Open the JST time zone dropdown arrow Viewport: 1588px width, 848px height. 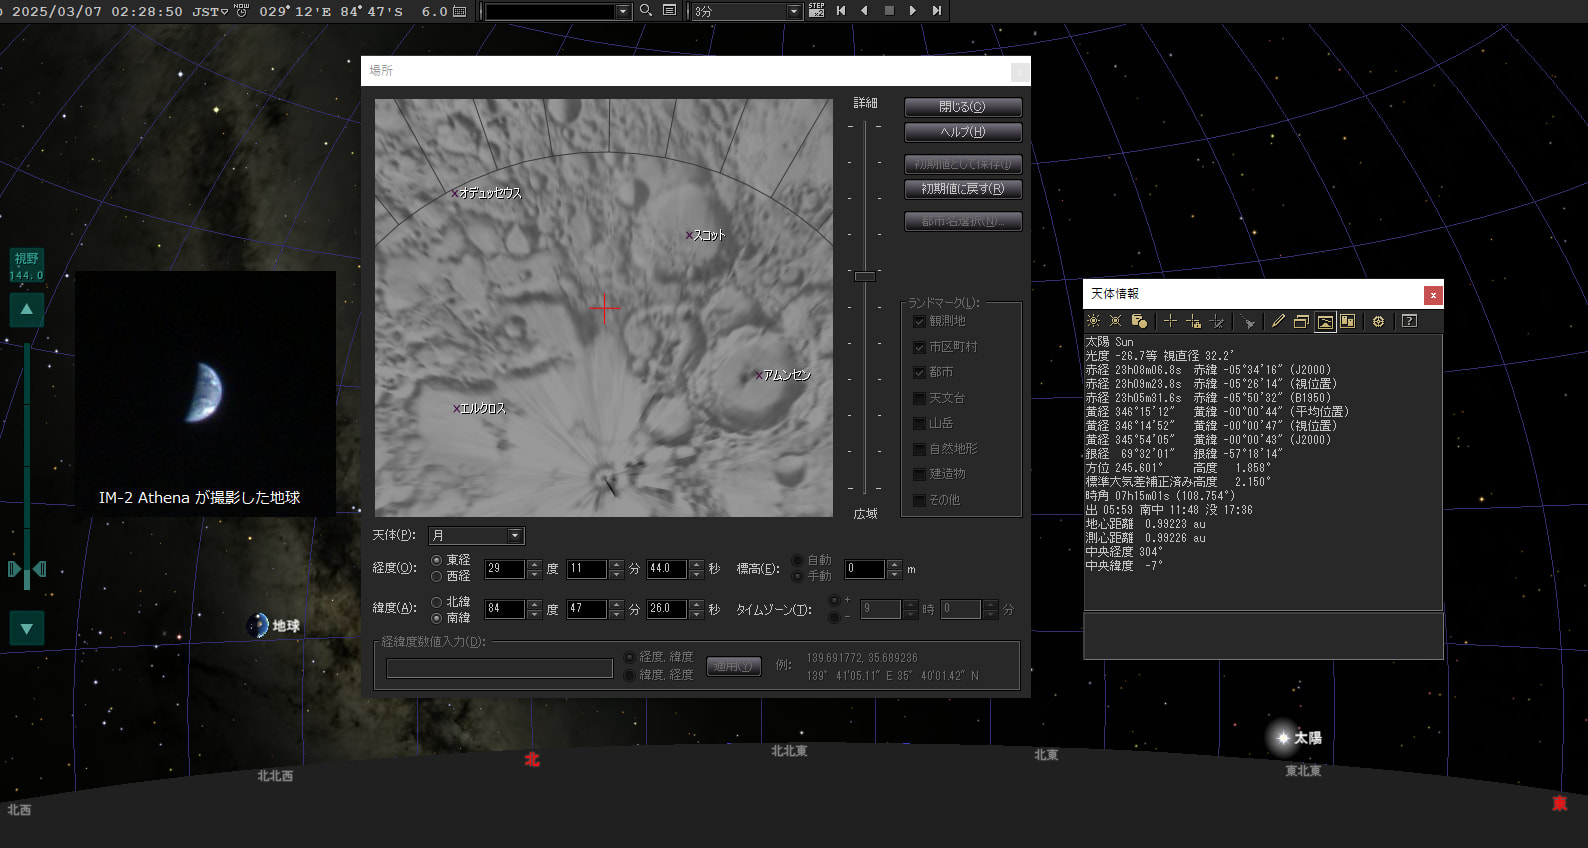[x=225, y=11]
